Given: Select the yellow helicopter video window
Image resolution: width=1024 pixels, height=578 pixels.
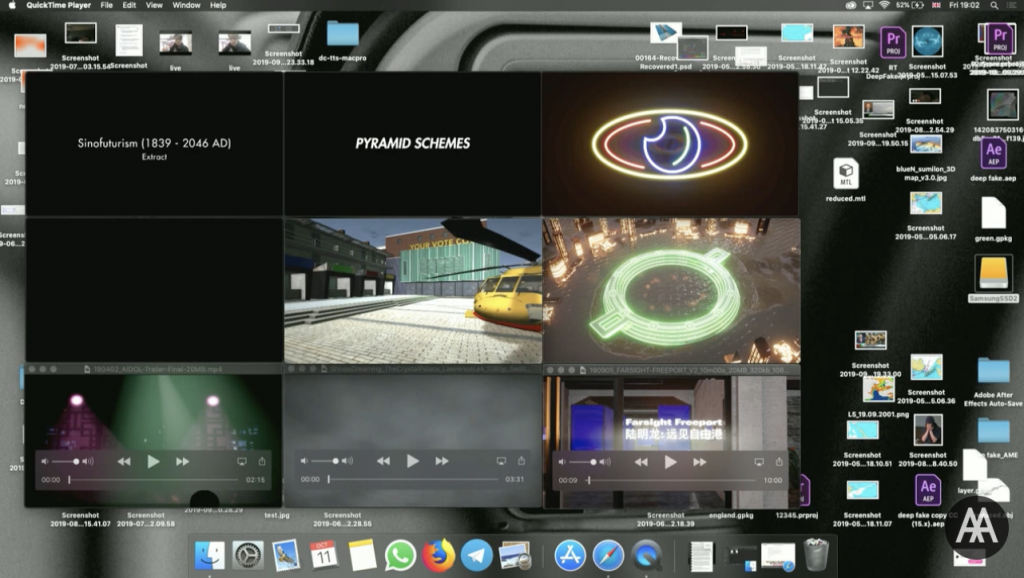Looking at the screenshot, I should tap(413, 291).
